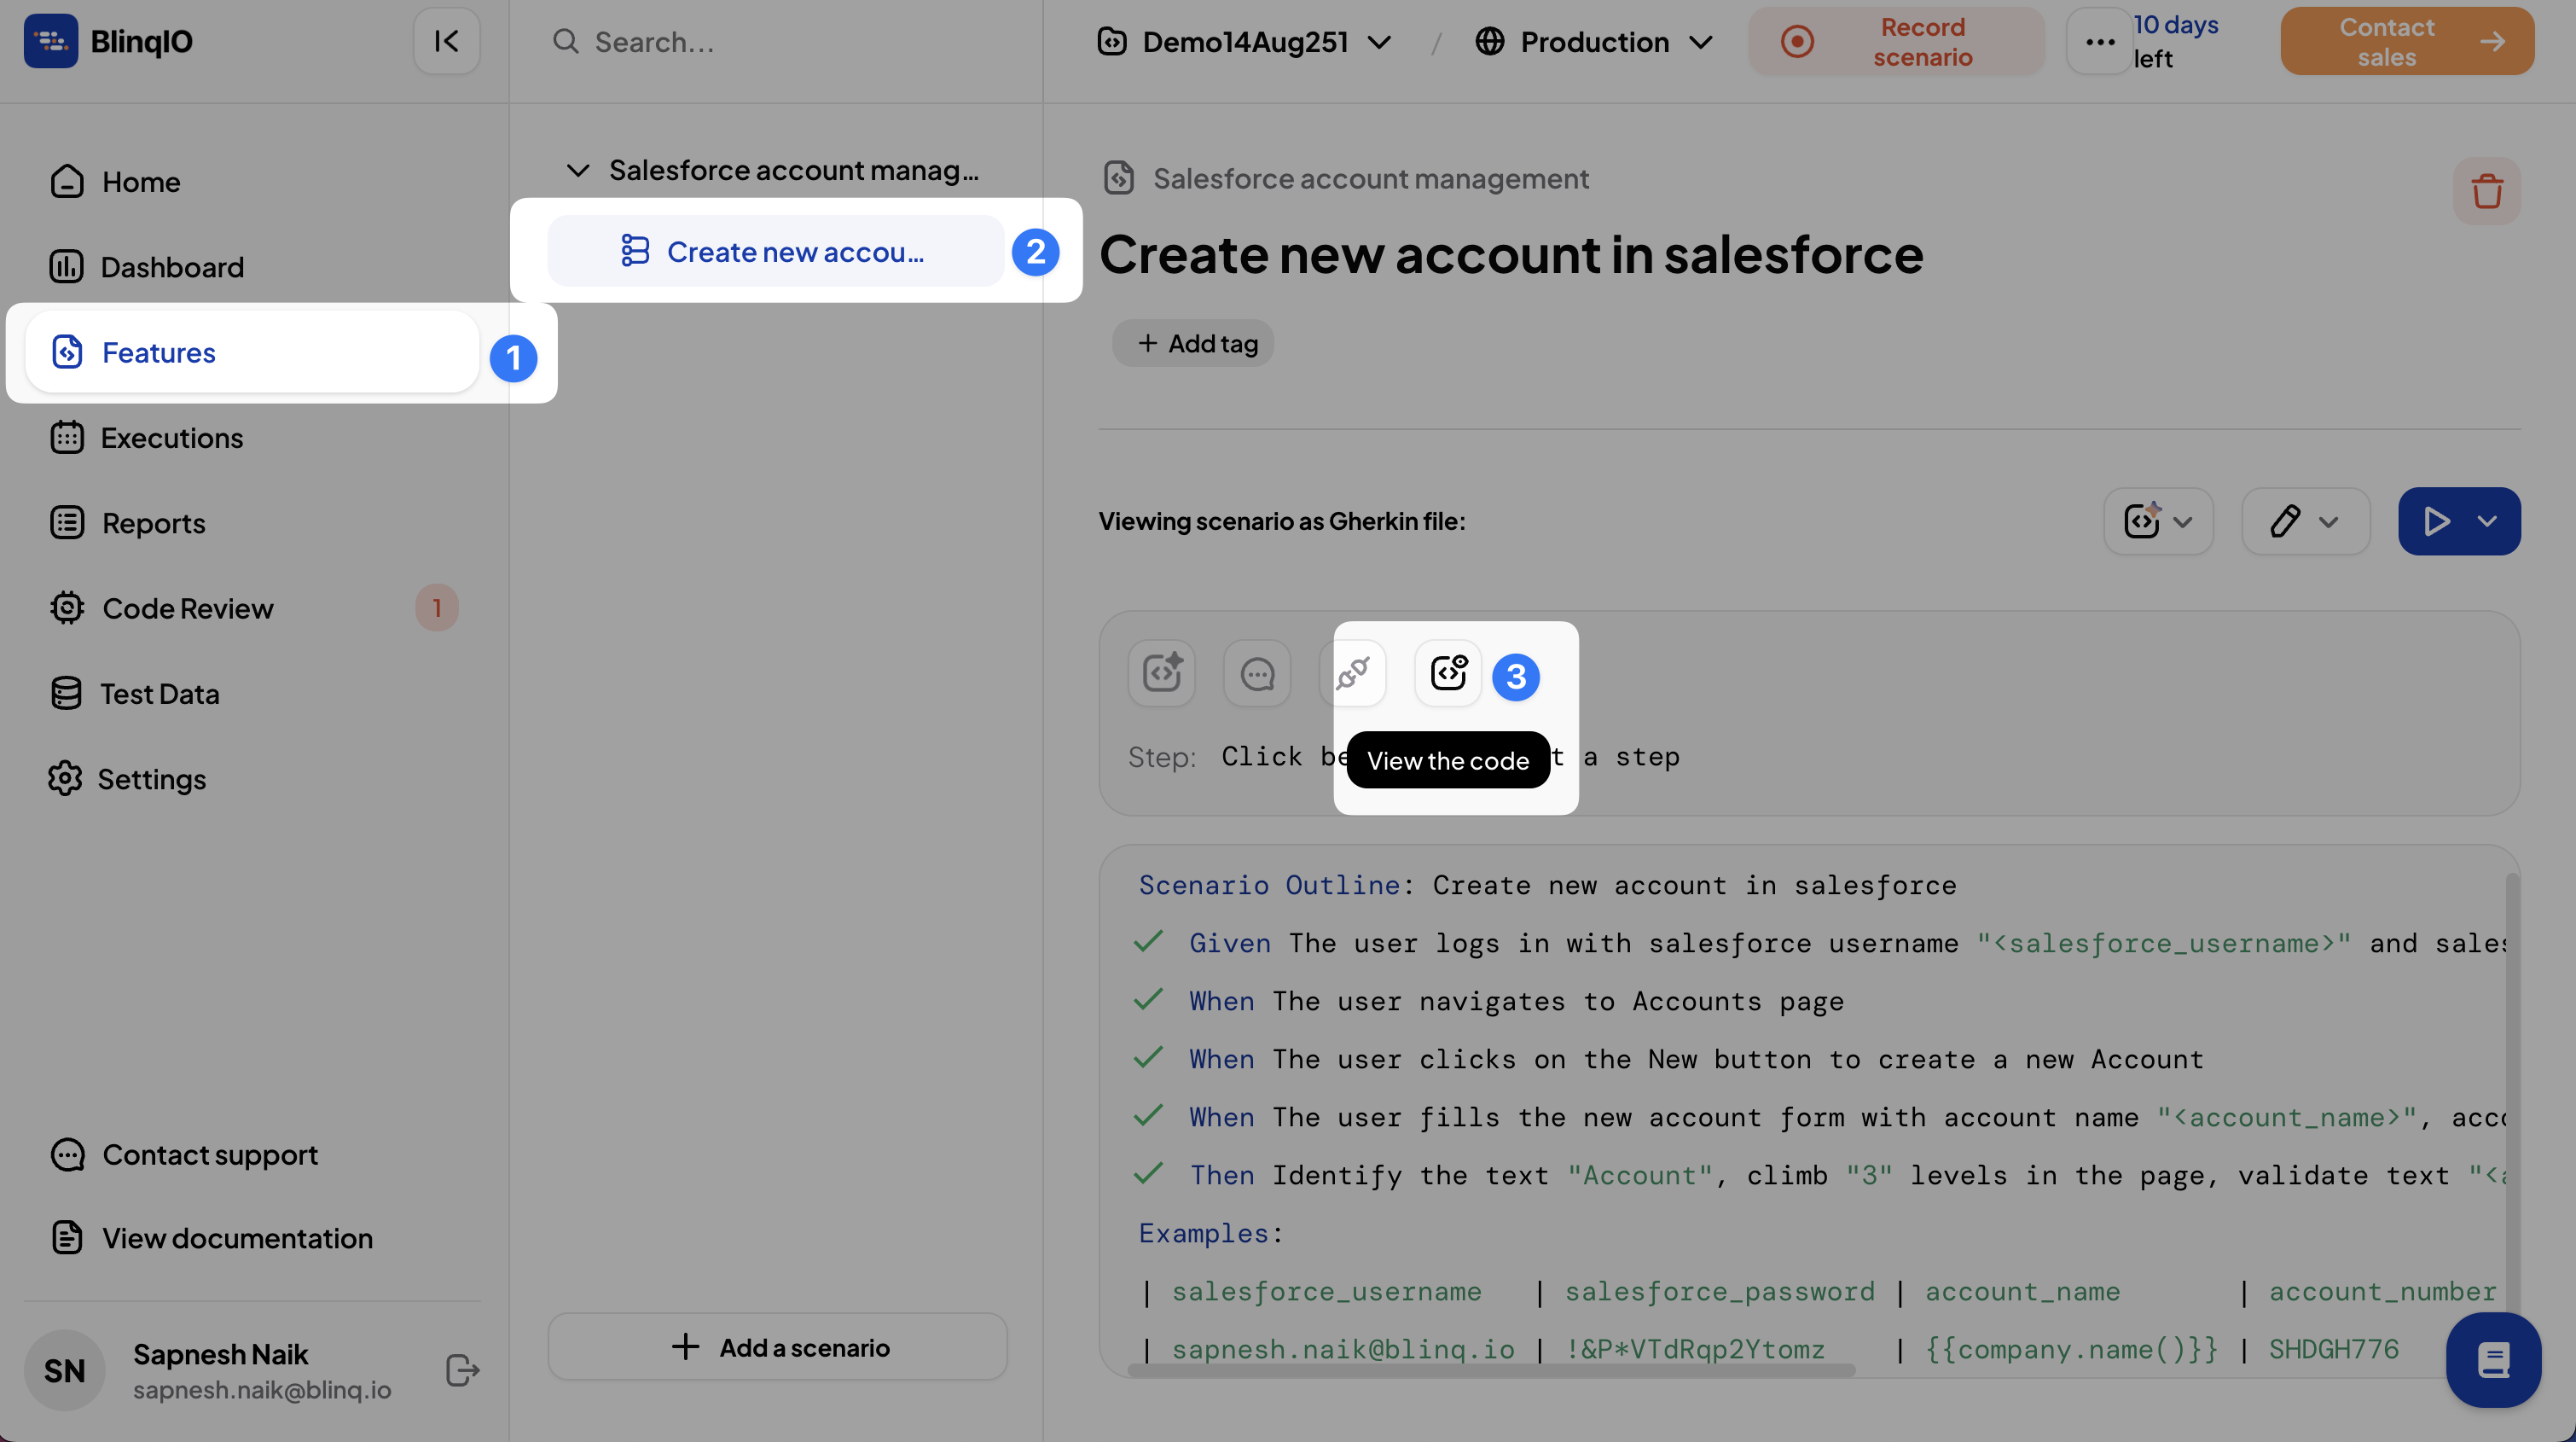Click the View the code icon
2576x1442 pixels.
tap(1448, 673)
